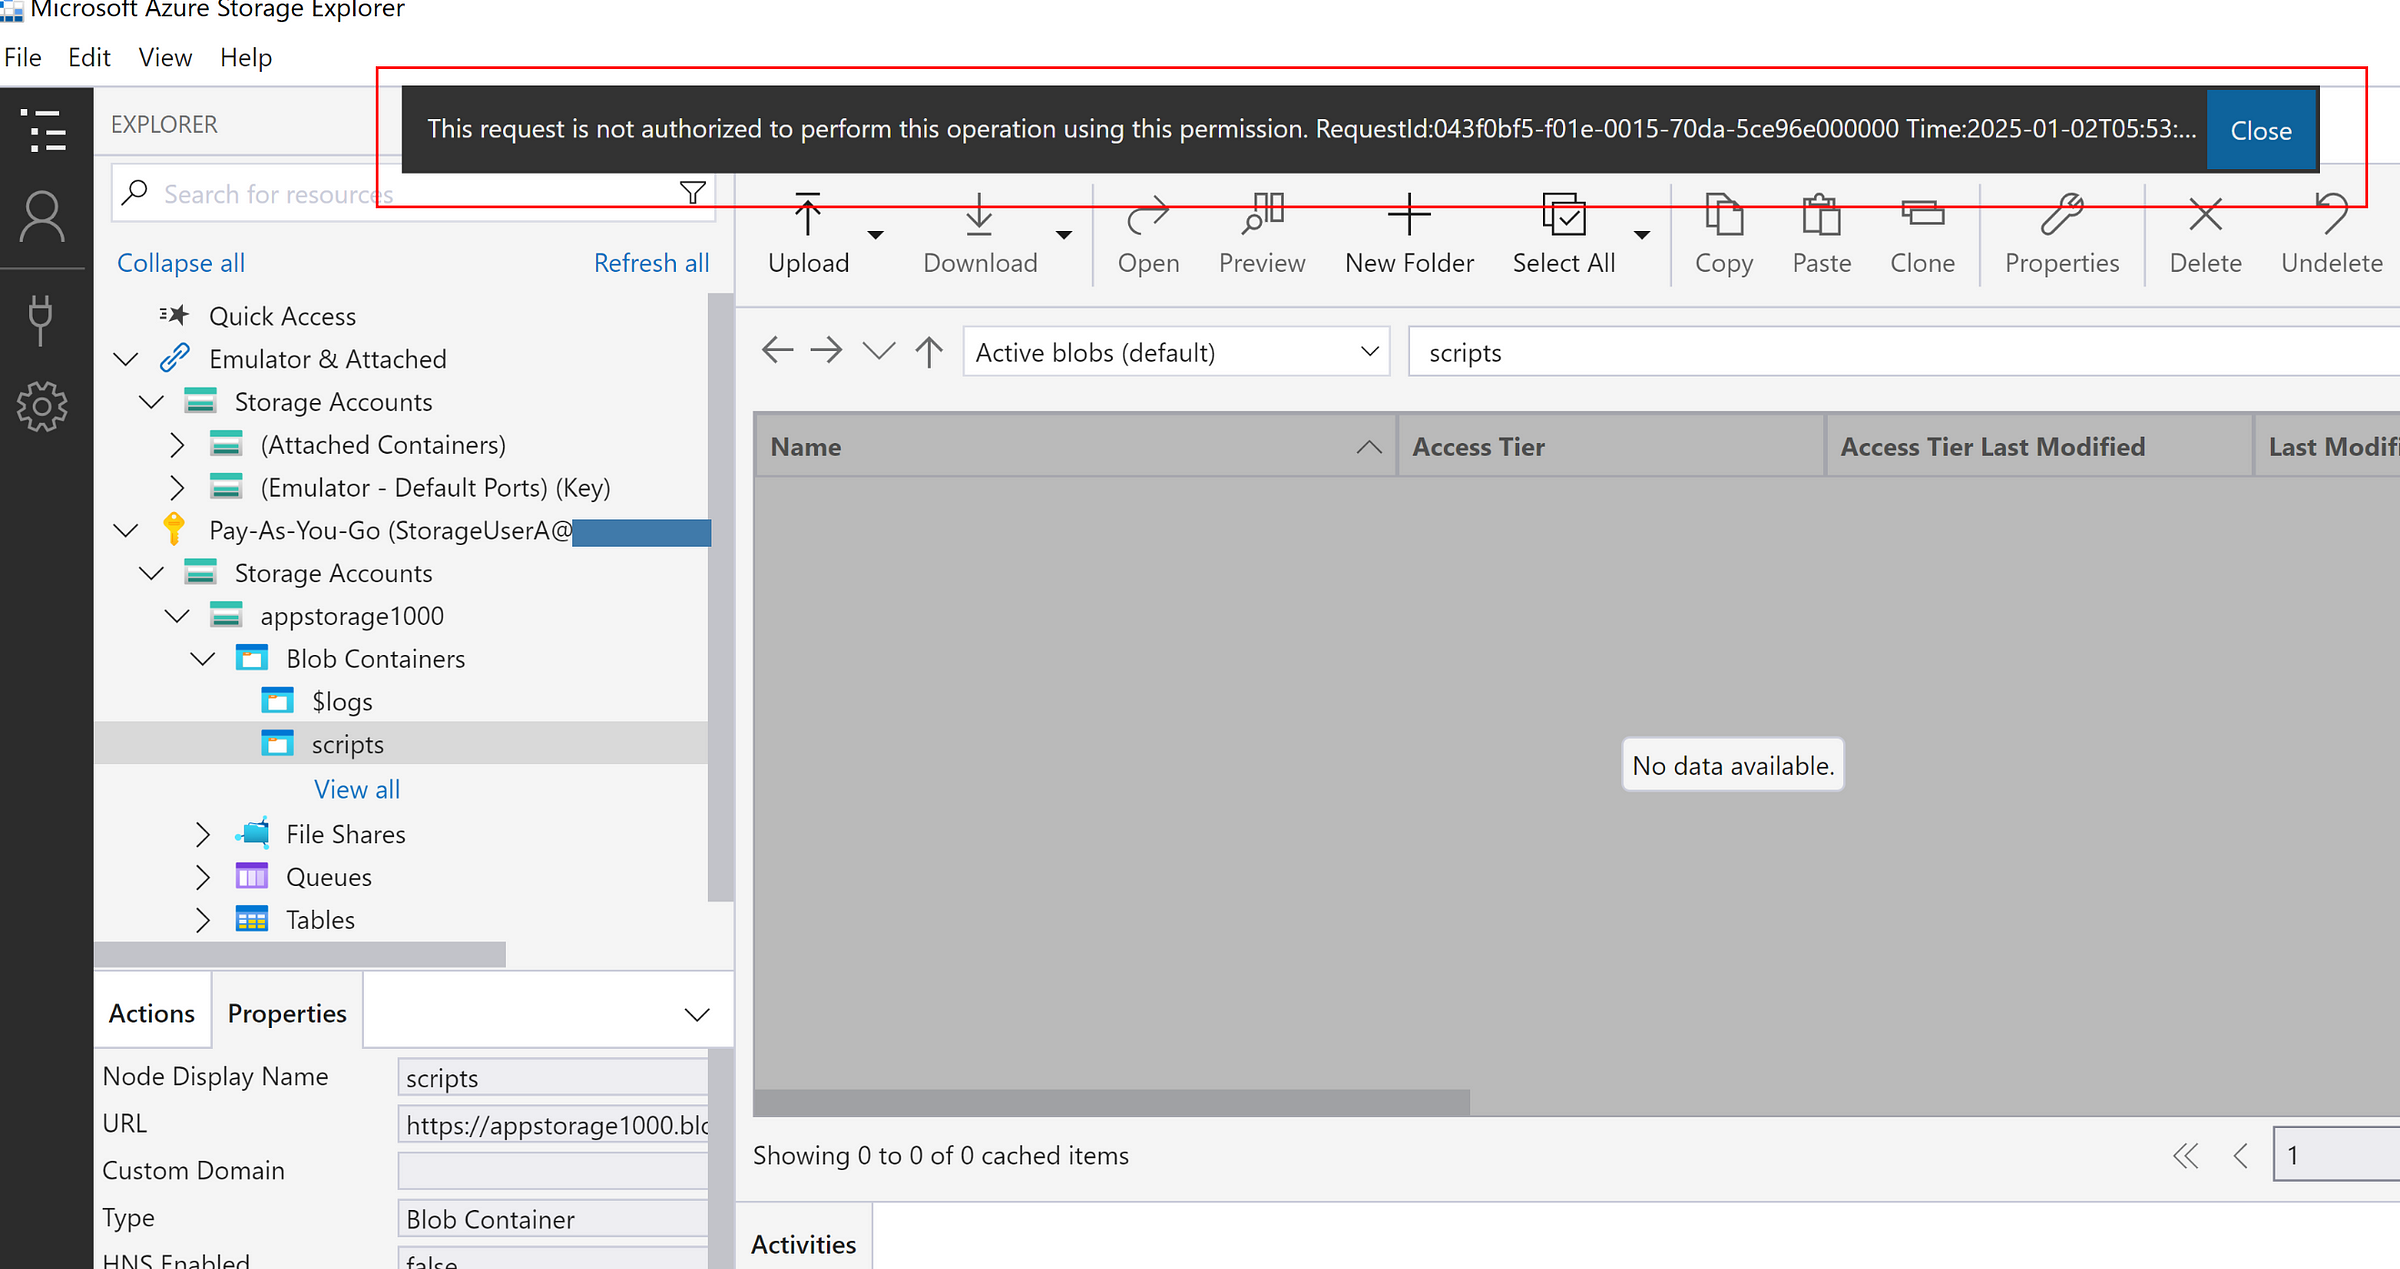
Task: Open the View menu
Action: (165, 57)
